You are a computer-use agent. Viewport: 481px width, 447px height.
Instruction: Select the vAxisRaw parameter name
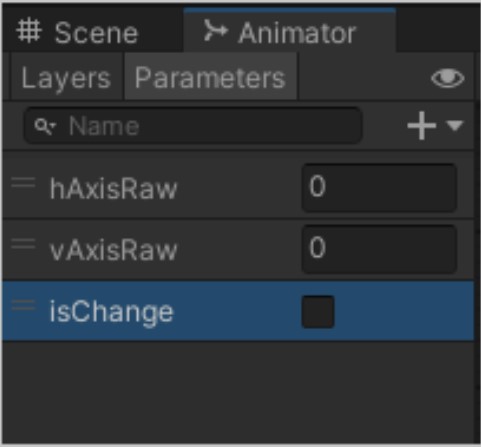click(113, 251)
